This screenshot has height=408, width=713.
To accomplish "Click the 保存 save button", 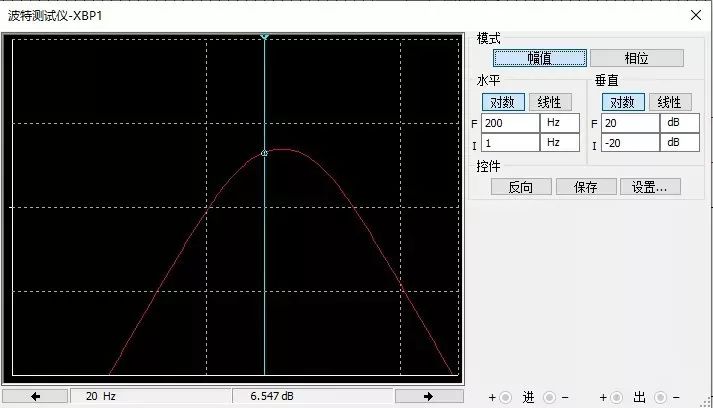I will [586, 186].
